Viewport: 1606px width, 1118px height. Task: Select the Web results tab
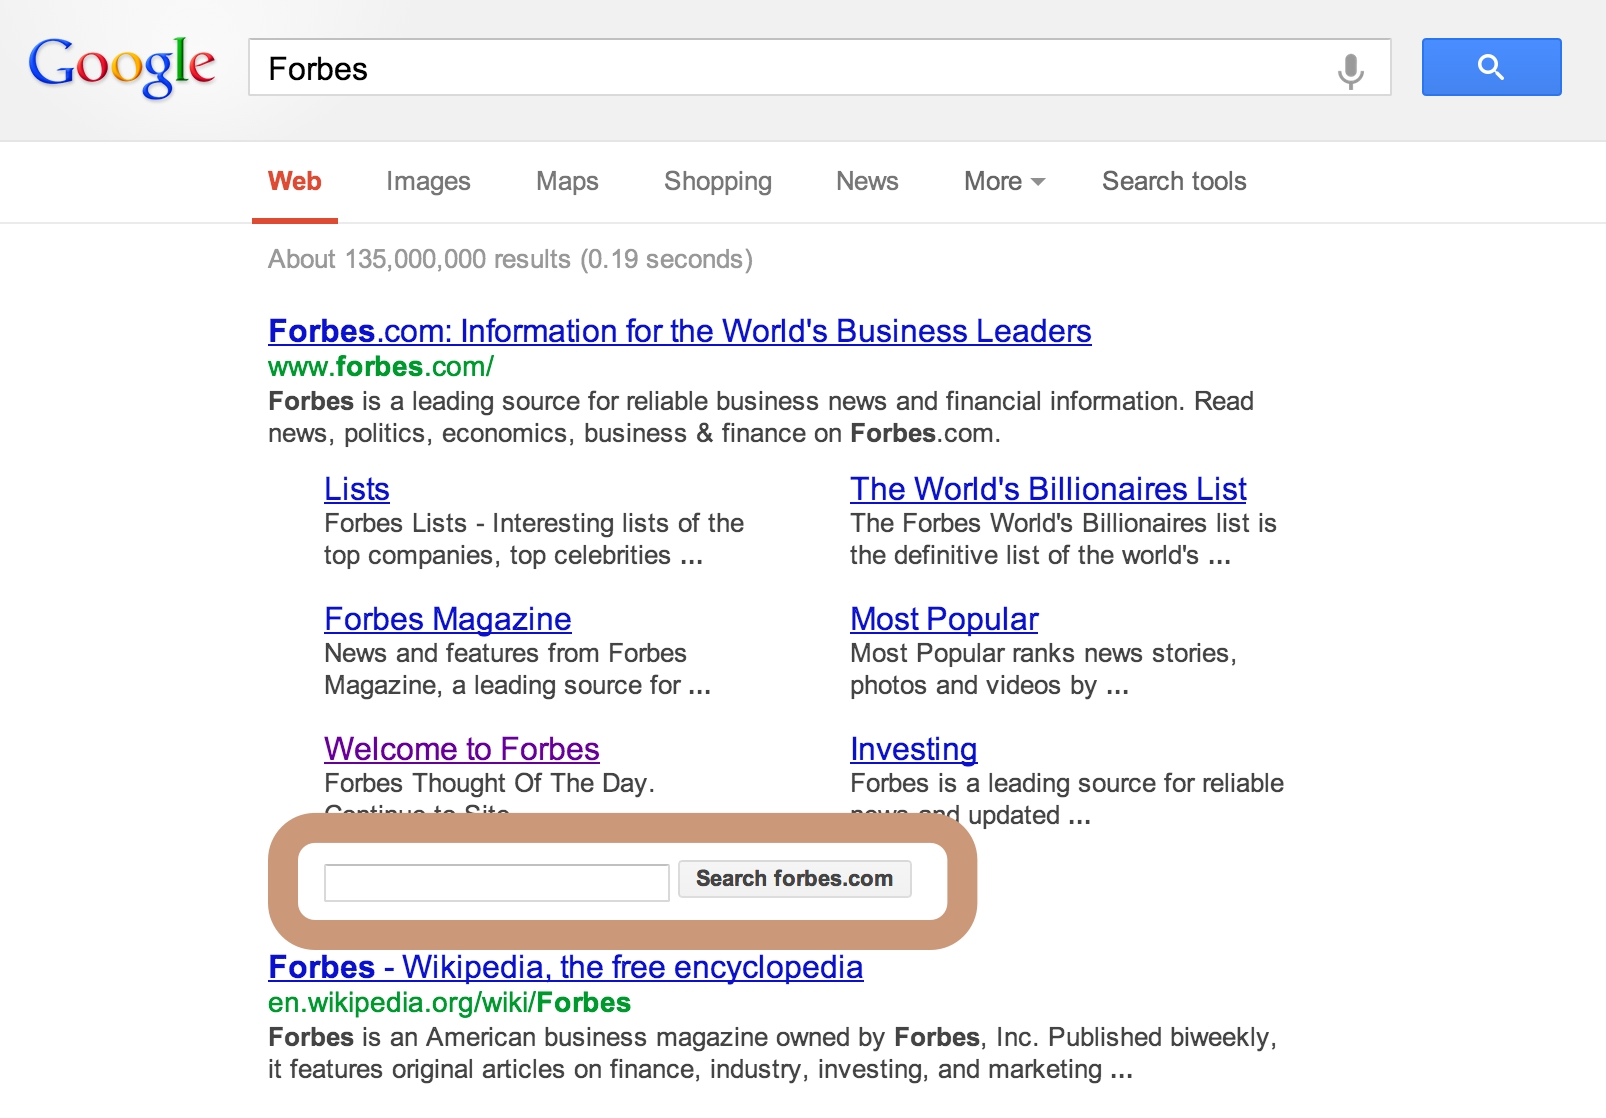coord(294,181)
